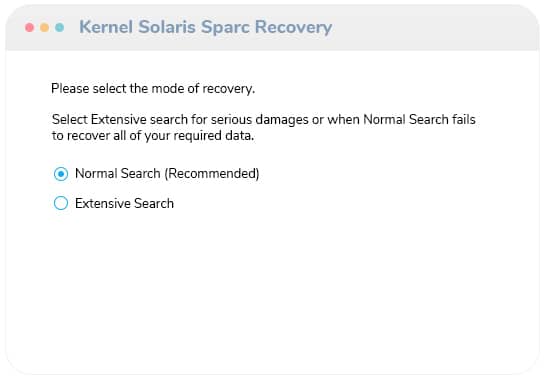Click the word 'Sparc' in the title
This screenshot has height=380, width=545.
coord(225,28)
